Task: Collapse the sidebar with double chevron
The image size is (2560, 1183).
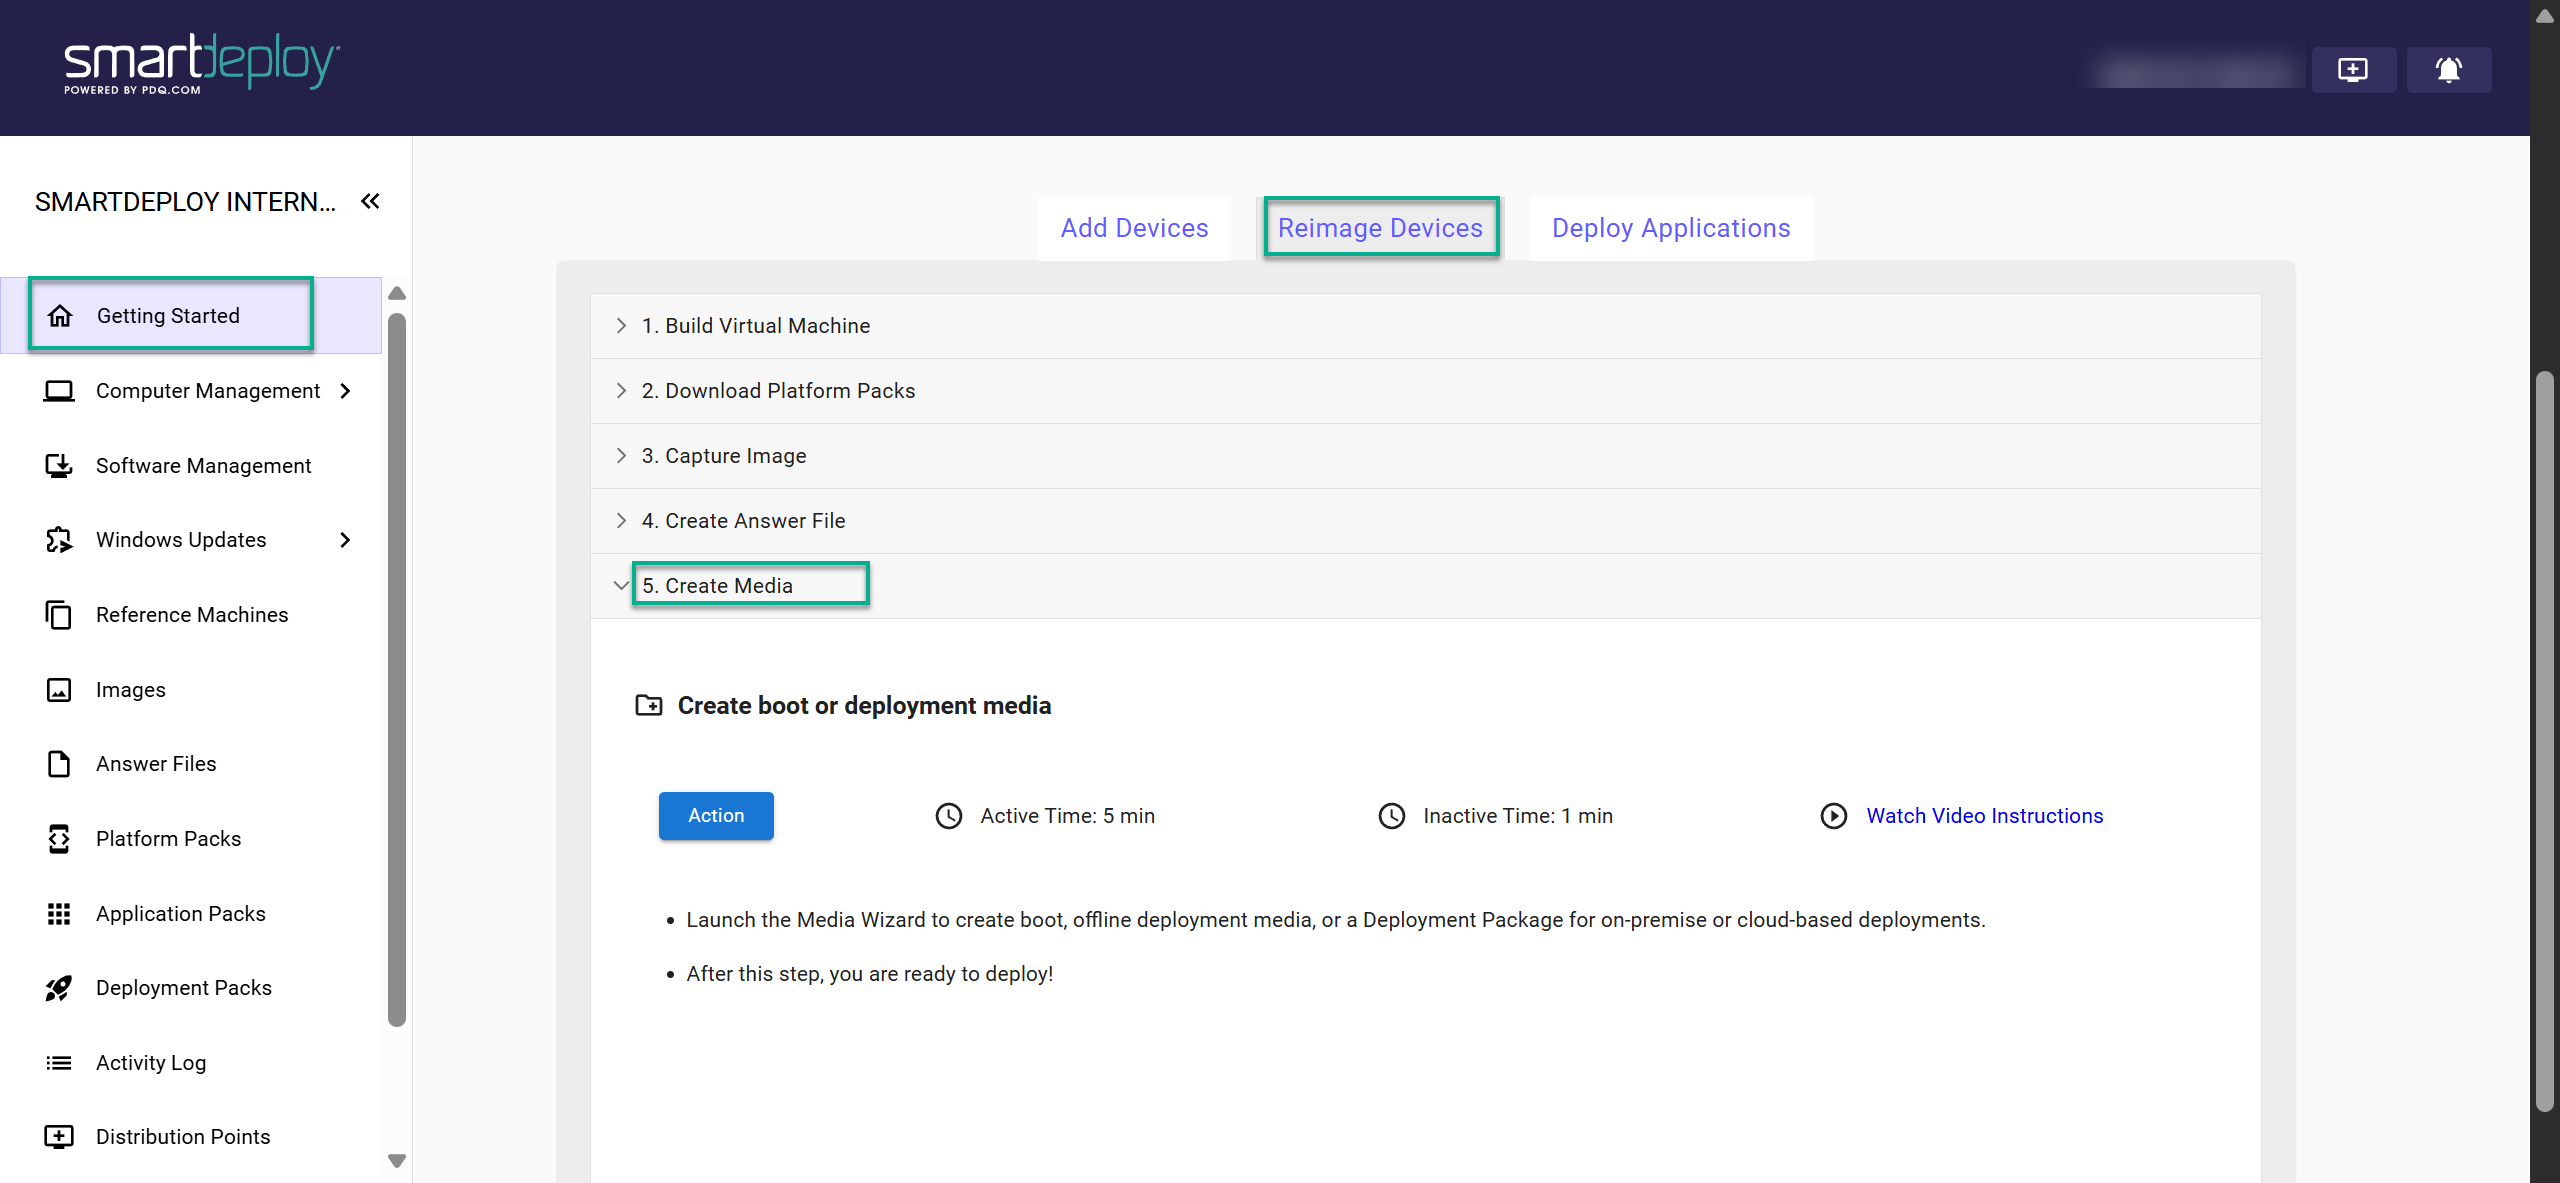Action: [370, 201]
